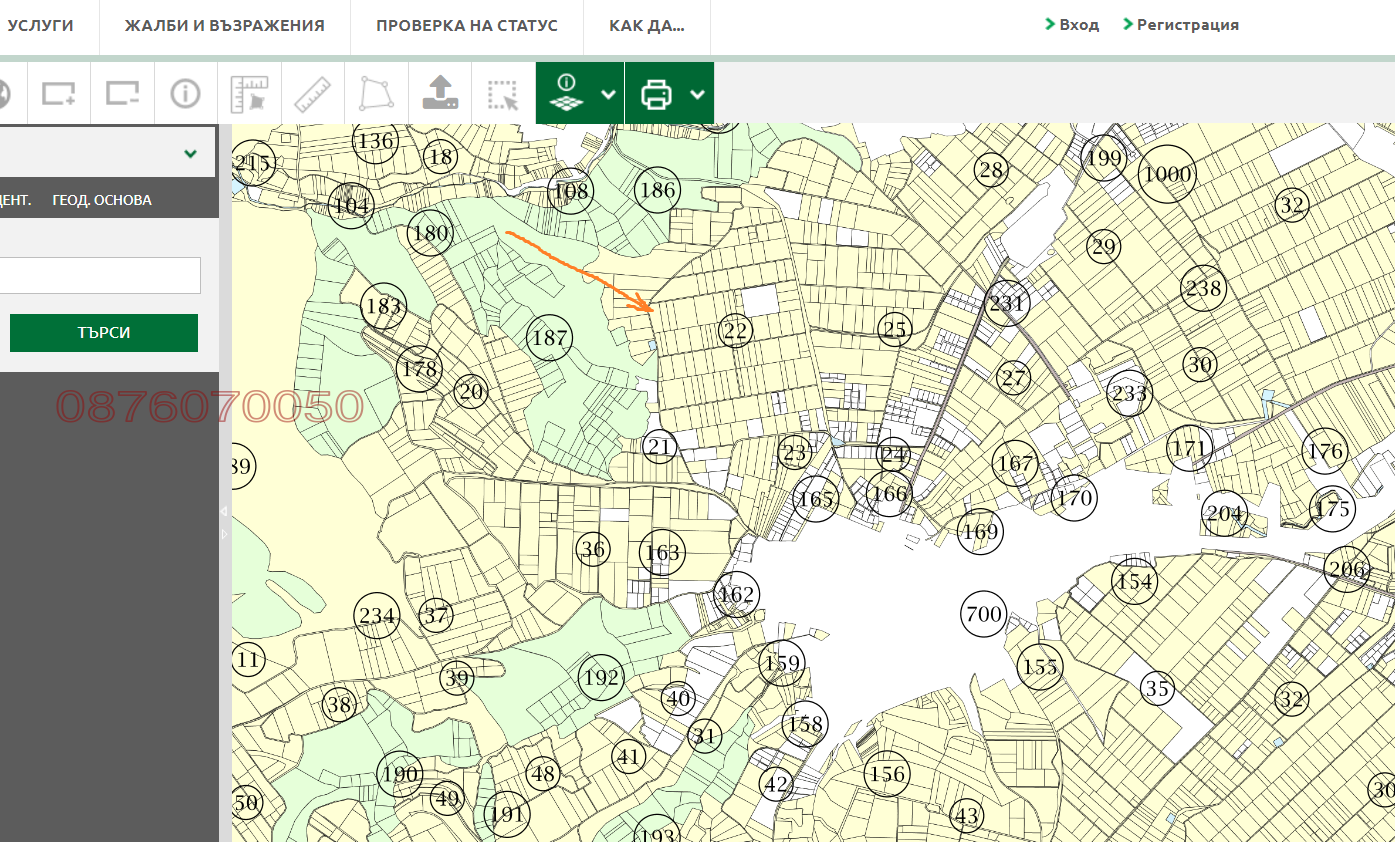Choose the polygon area measure tool
The width and height of the screenshot is (1395, 842).
tap(376, 93)
